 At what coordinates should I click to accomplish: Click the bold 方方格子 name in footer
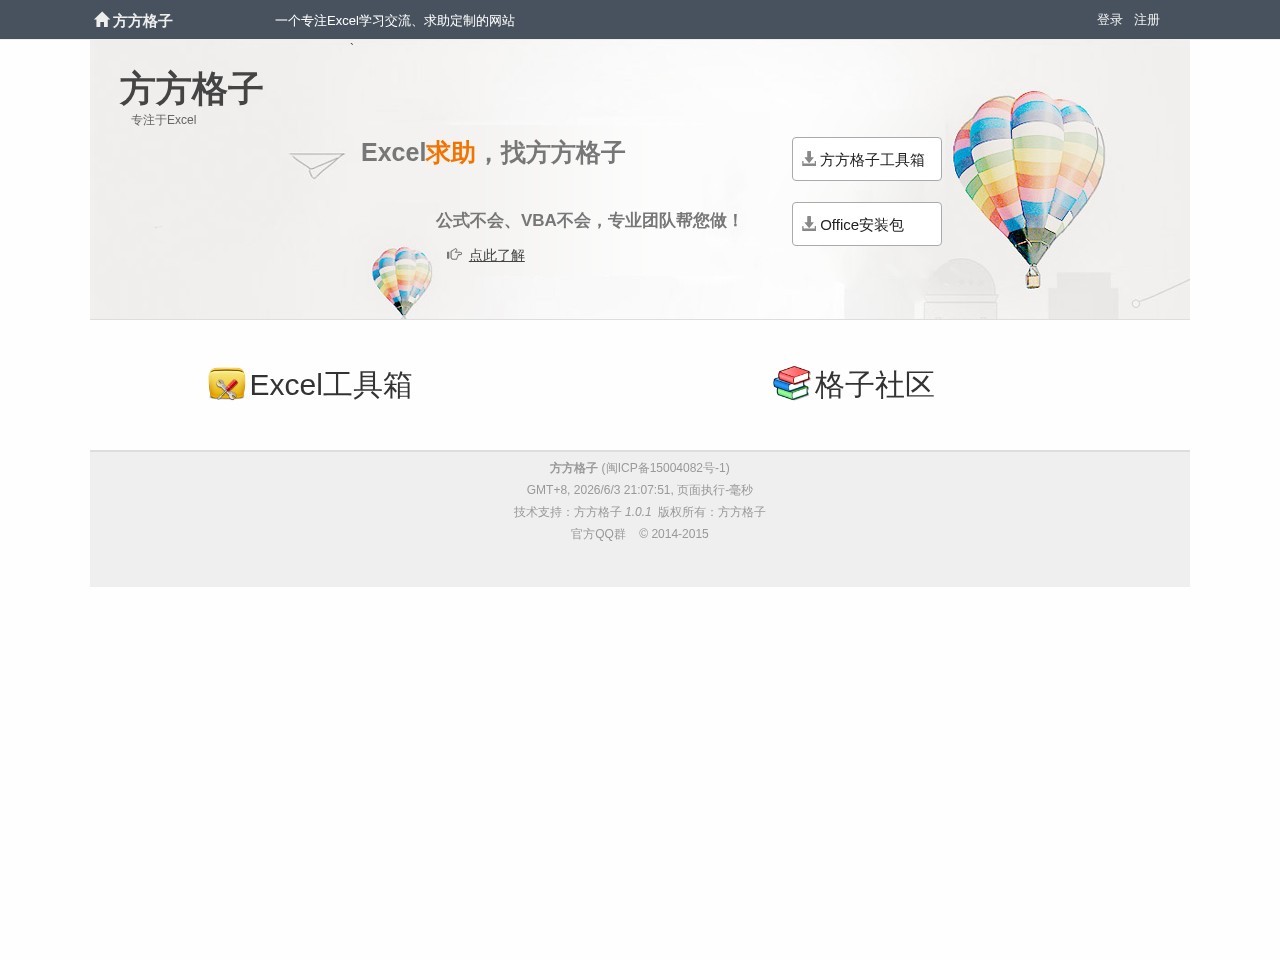pyautogui.click(x=573, y=468)
